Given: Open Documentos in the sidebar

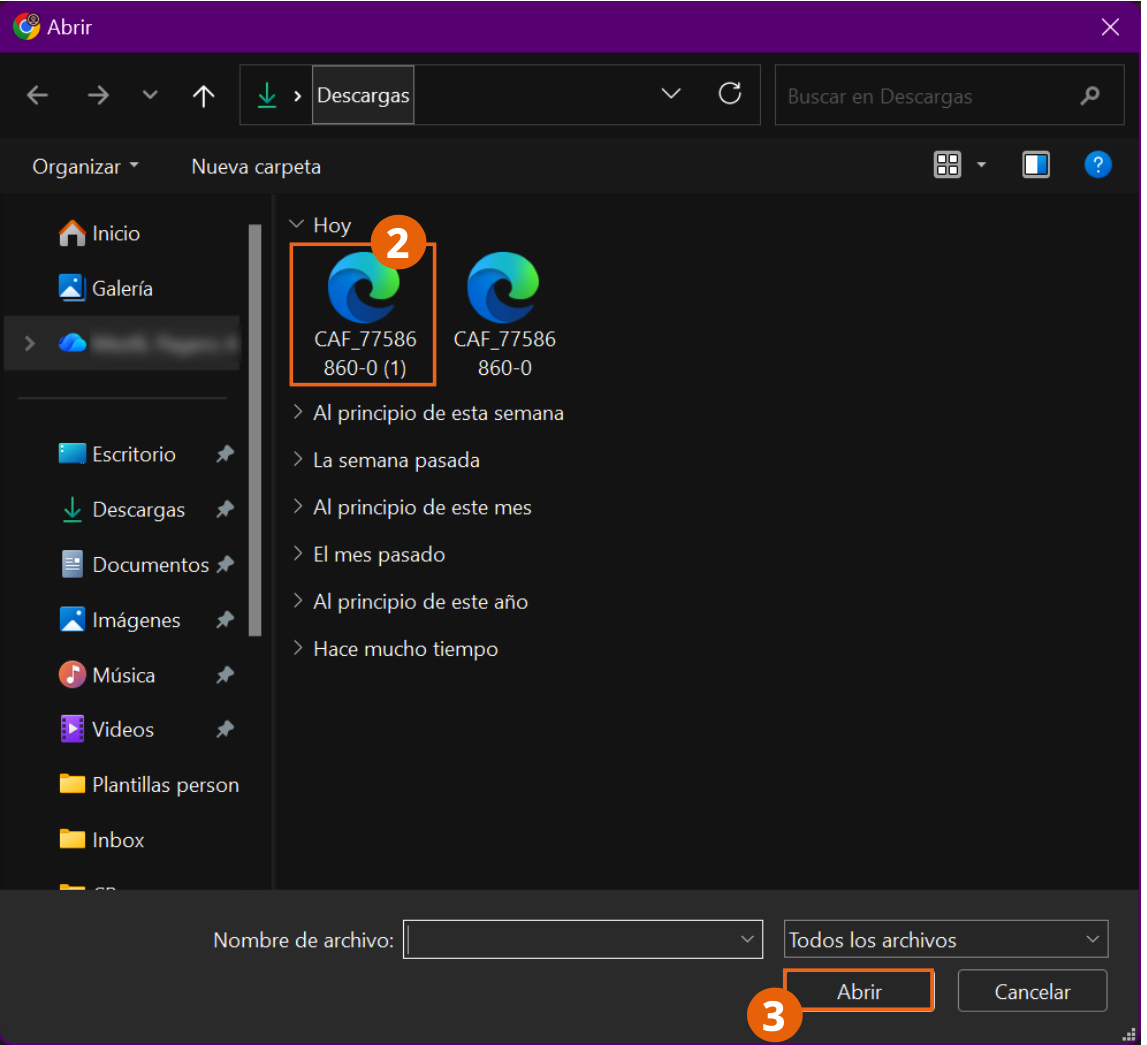Looking at the screenshot, I should coord(135,565).
